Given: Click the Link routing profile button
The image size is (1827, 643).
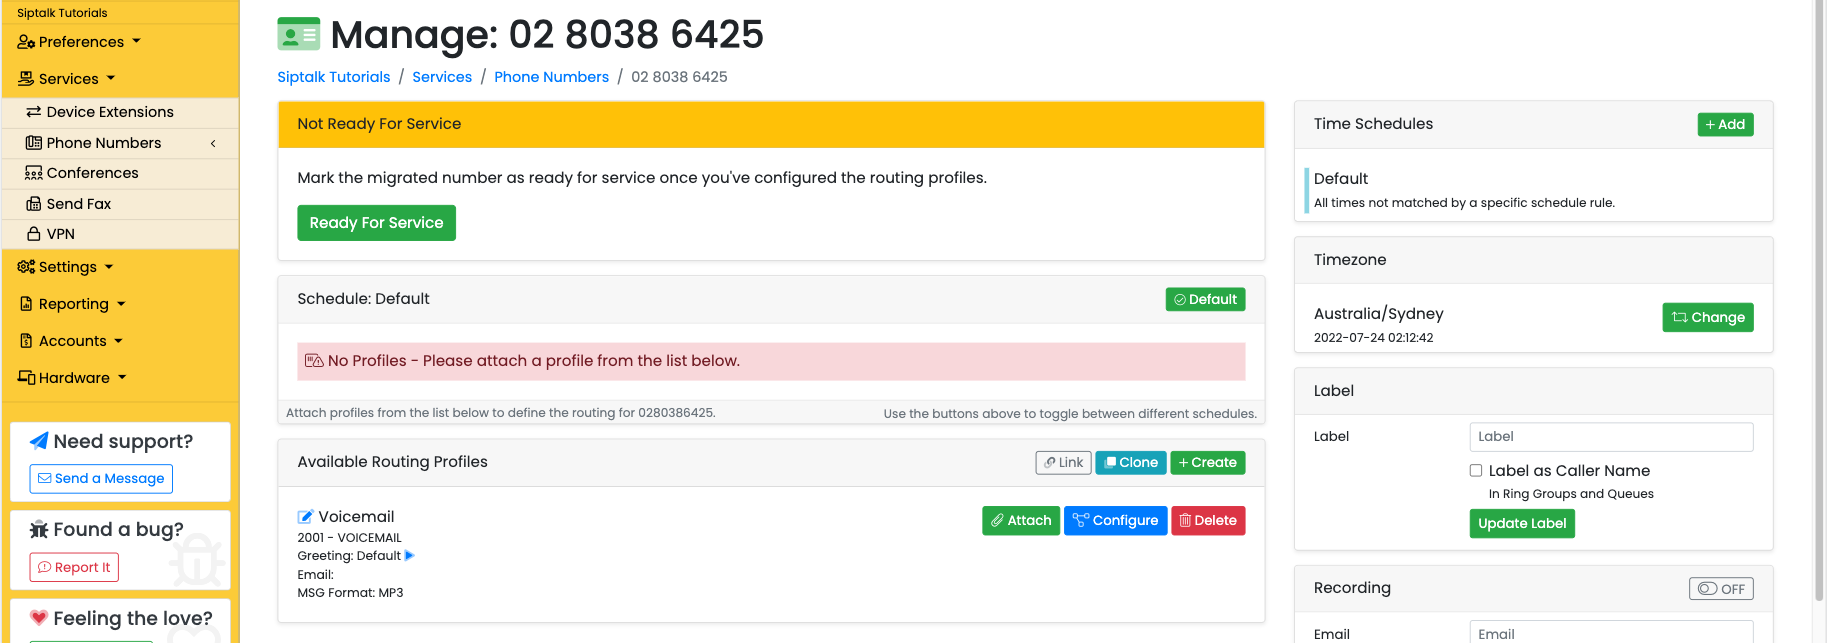Looking at the screenshot, I should (x=1063, y=462).
